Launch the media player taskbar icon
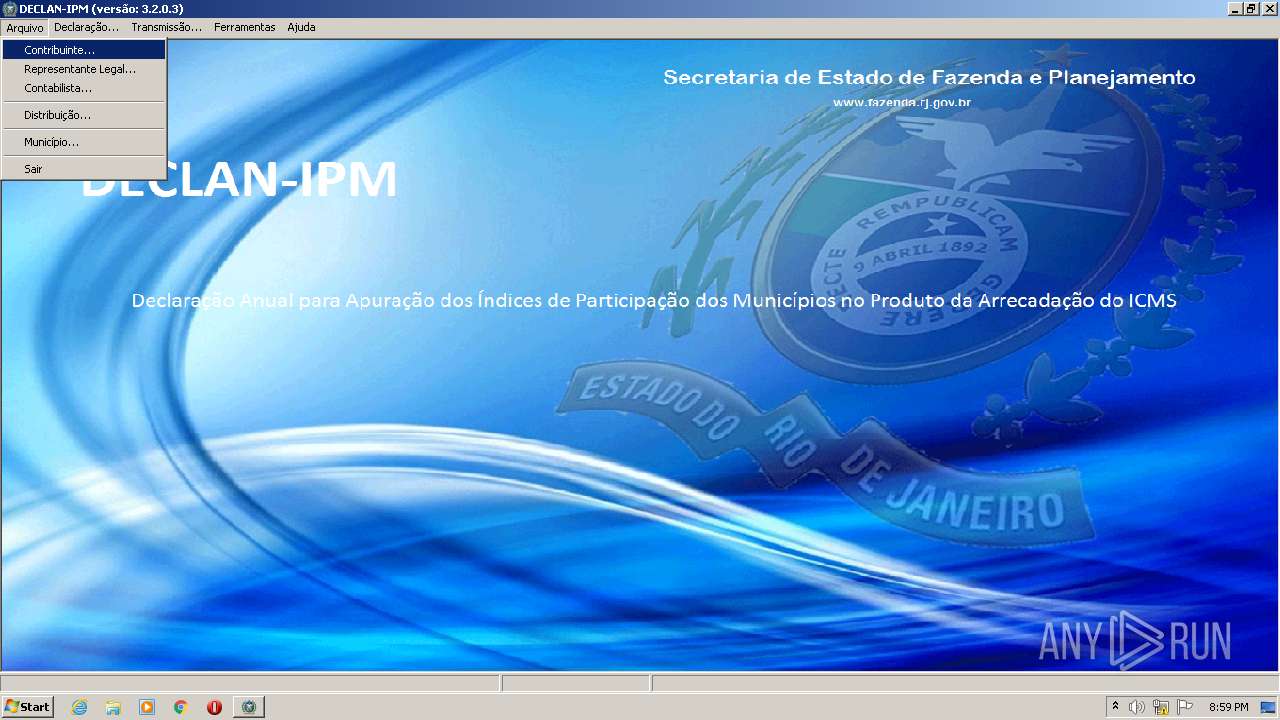1280x720 pixels. pyautogui.click(x=147, y=707)
